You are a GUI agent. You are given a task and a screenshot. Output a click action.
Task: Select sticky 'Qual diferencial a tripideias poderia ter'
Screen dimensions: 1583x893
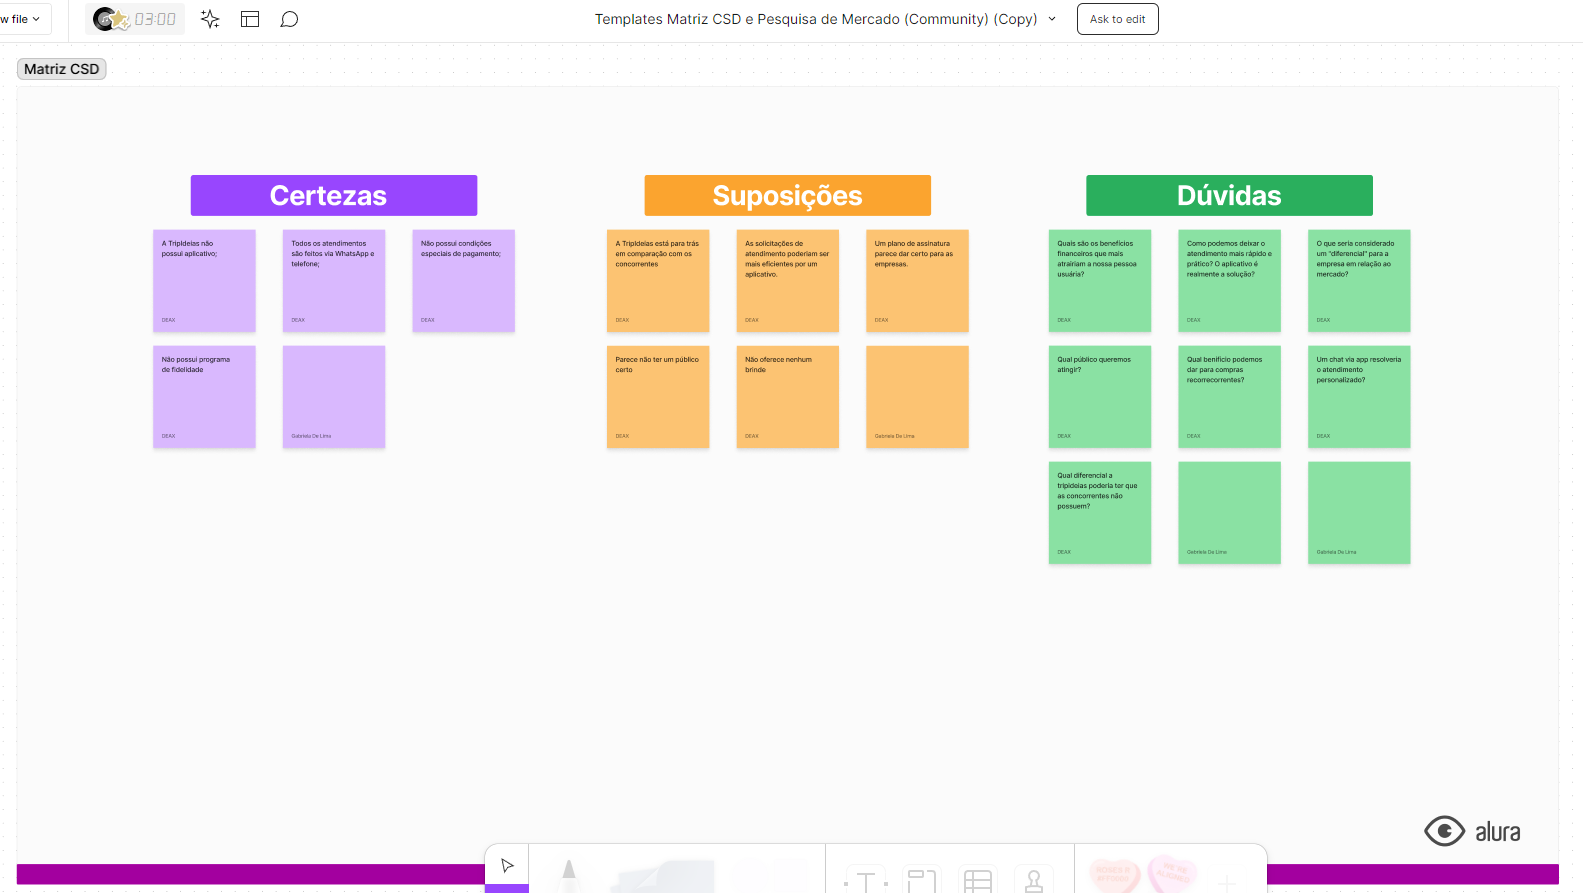pos(1100,513)
